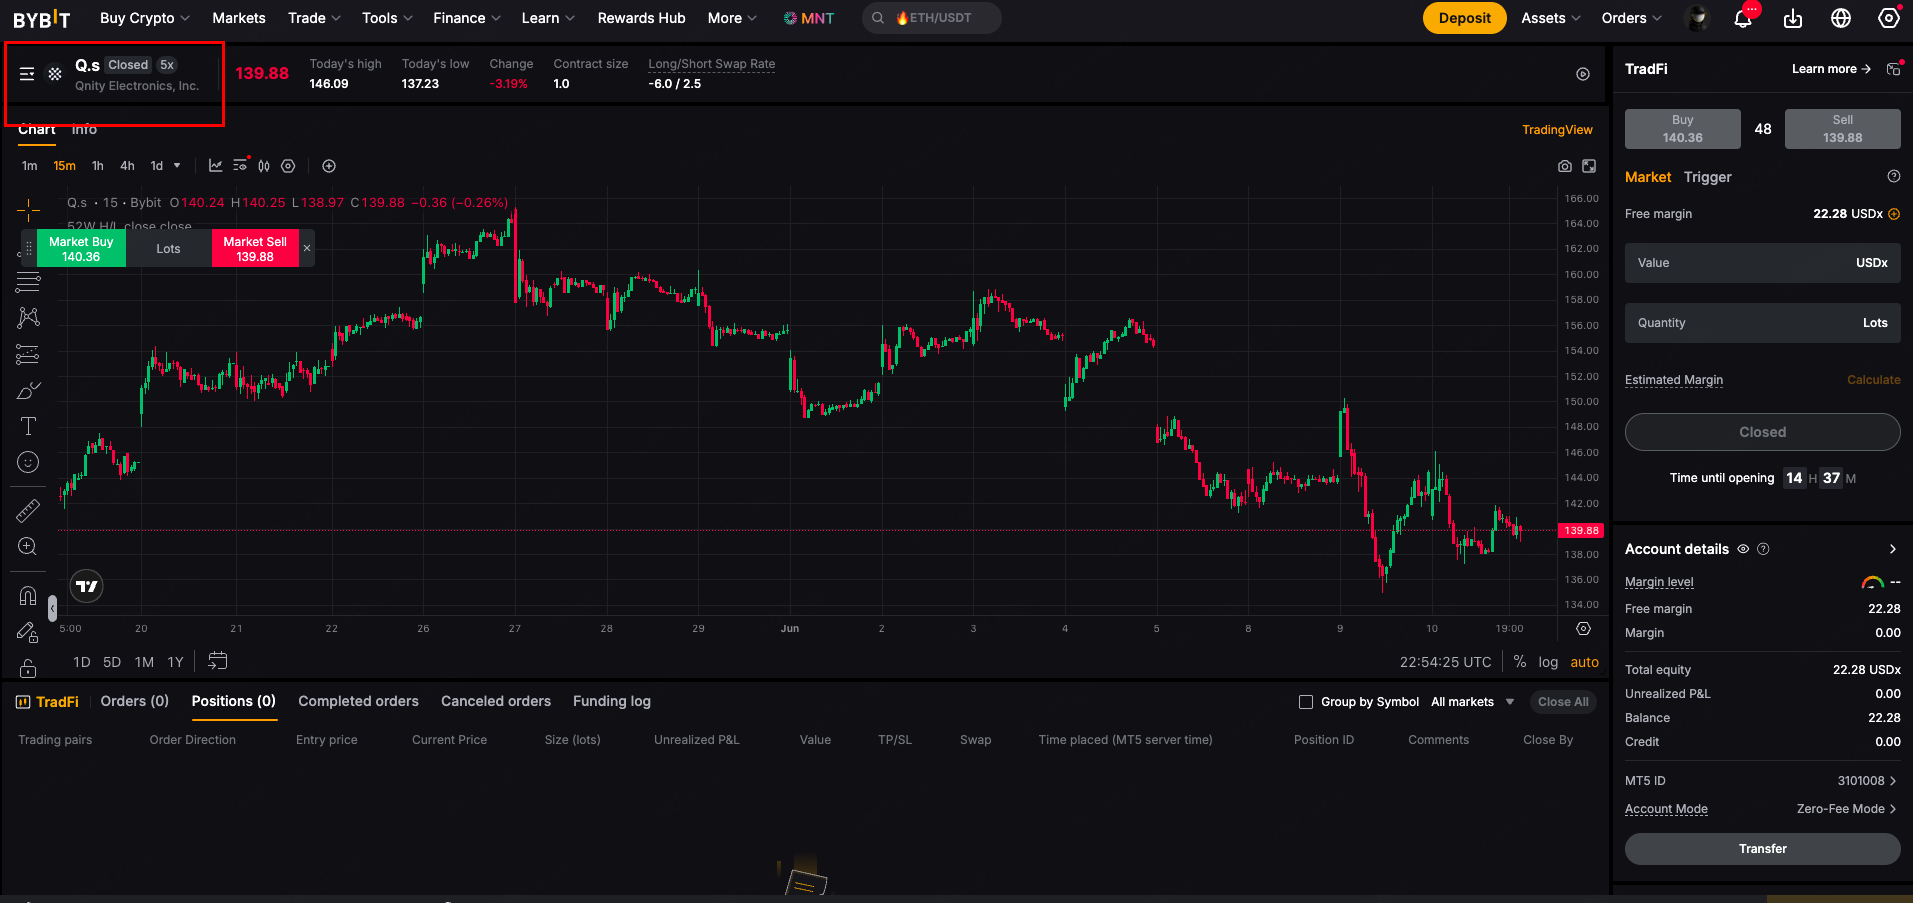The image size is (1913, 903).
Task: Click the Value USDx input field
Action: click(x=1762, y=263)
